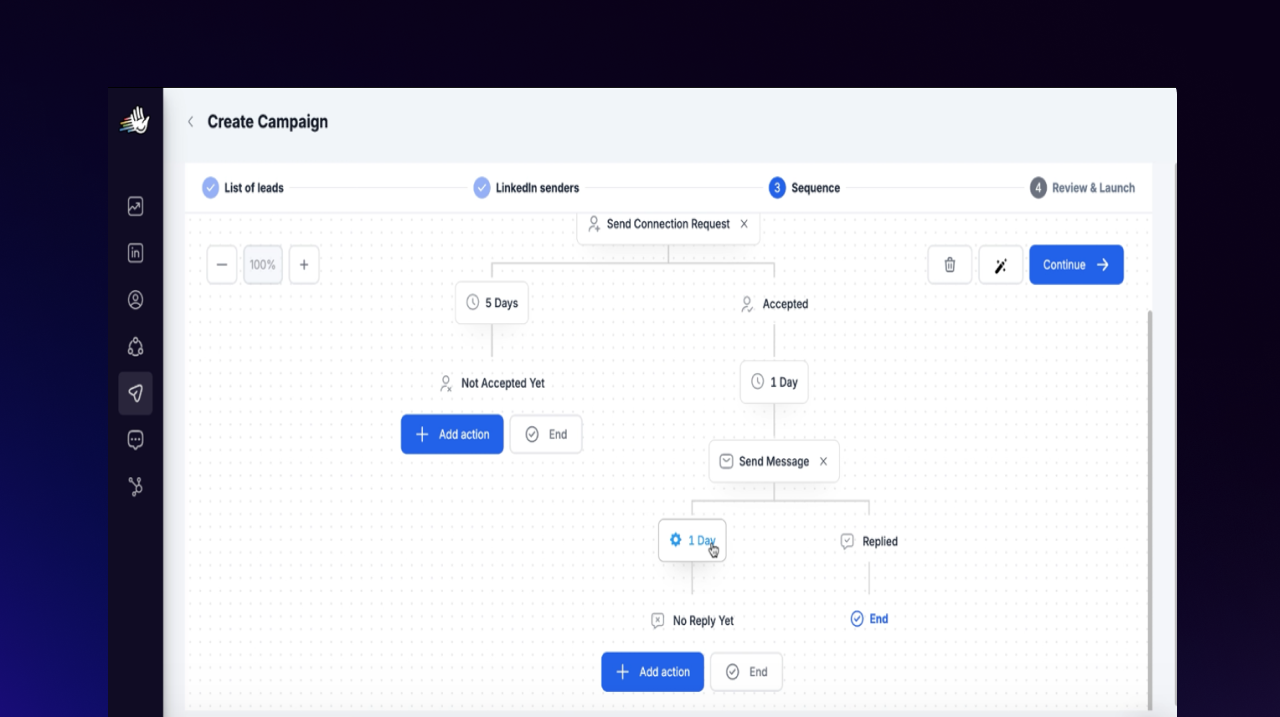This screenshot has width=1280, height=717.
Task: Click Add action under No Reply Yet
Action: tap(652, 672)
